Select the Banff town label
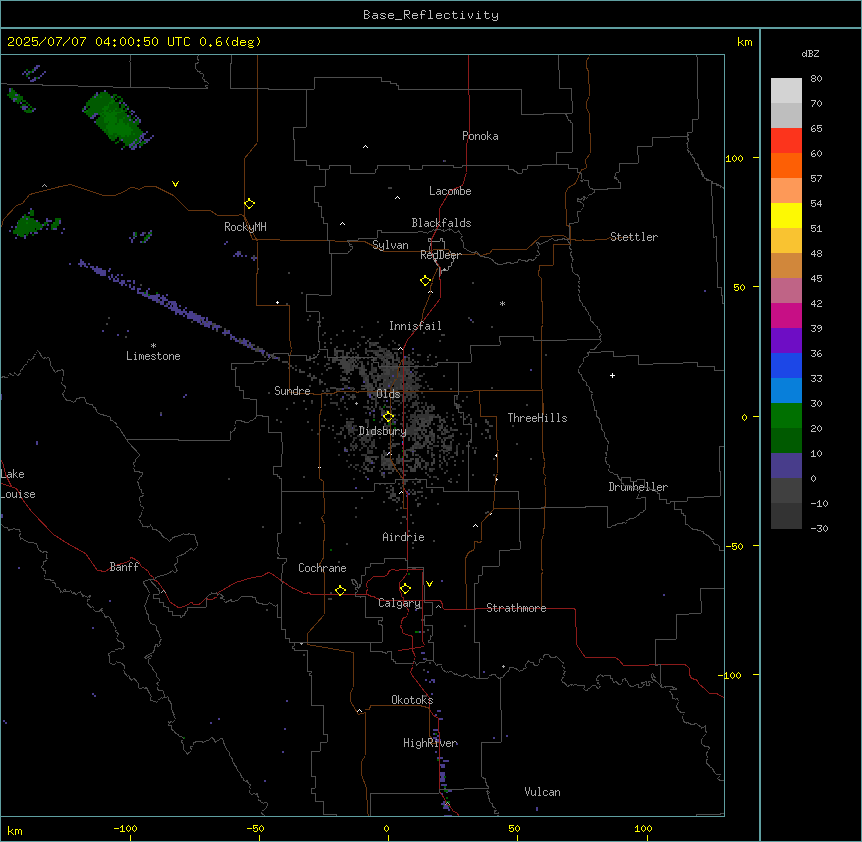The height and width of the screenshot is (842, 862). point(124,567)
